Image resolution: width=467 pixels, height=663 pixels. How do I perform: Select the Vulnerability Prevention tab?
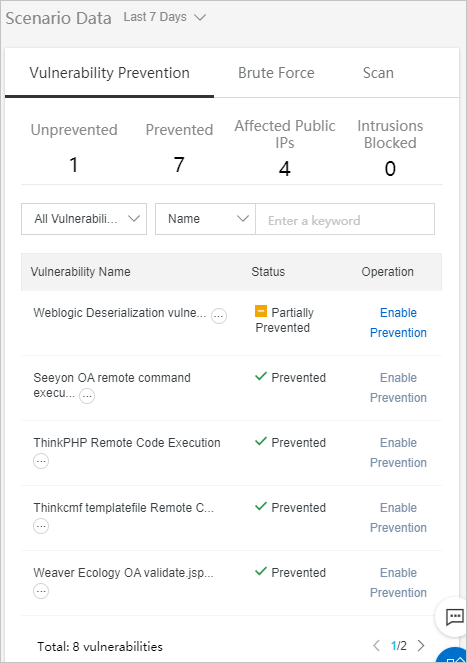pyautogui.click(x=109, y=73)
